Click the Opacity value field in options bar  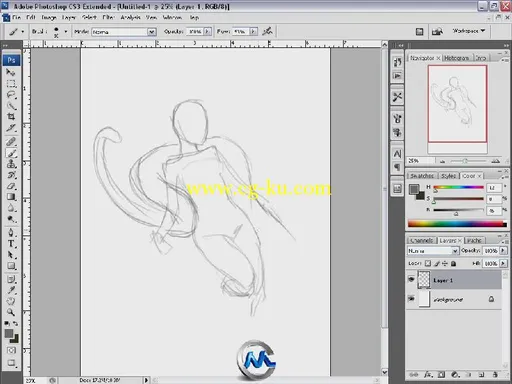click(x=195, y=31)
